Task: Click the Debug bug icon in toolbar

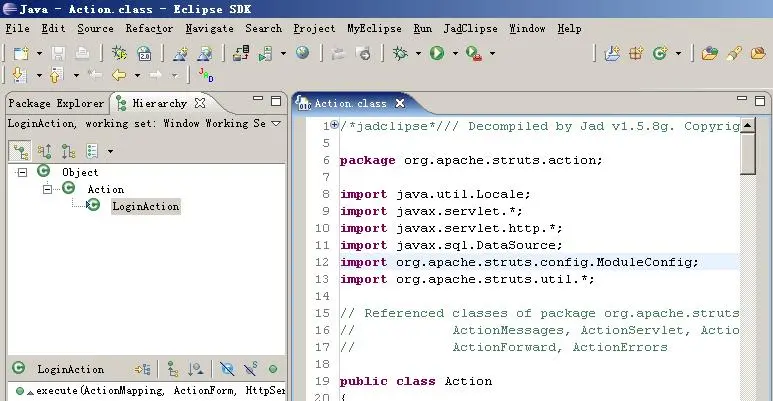Action: click(400, 53)
